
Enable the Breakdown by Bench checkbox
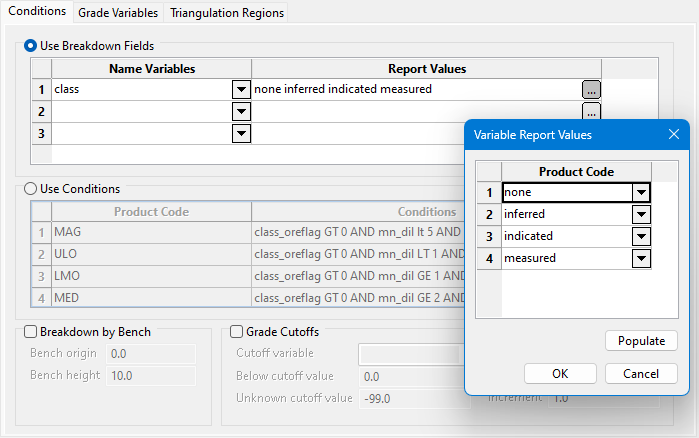pos(30,332)
